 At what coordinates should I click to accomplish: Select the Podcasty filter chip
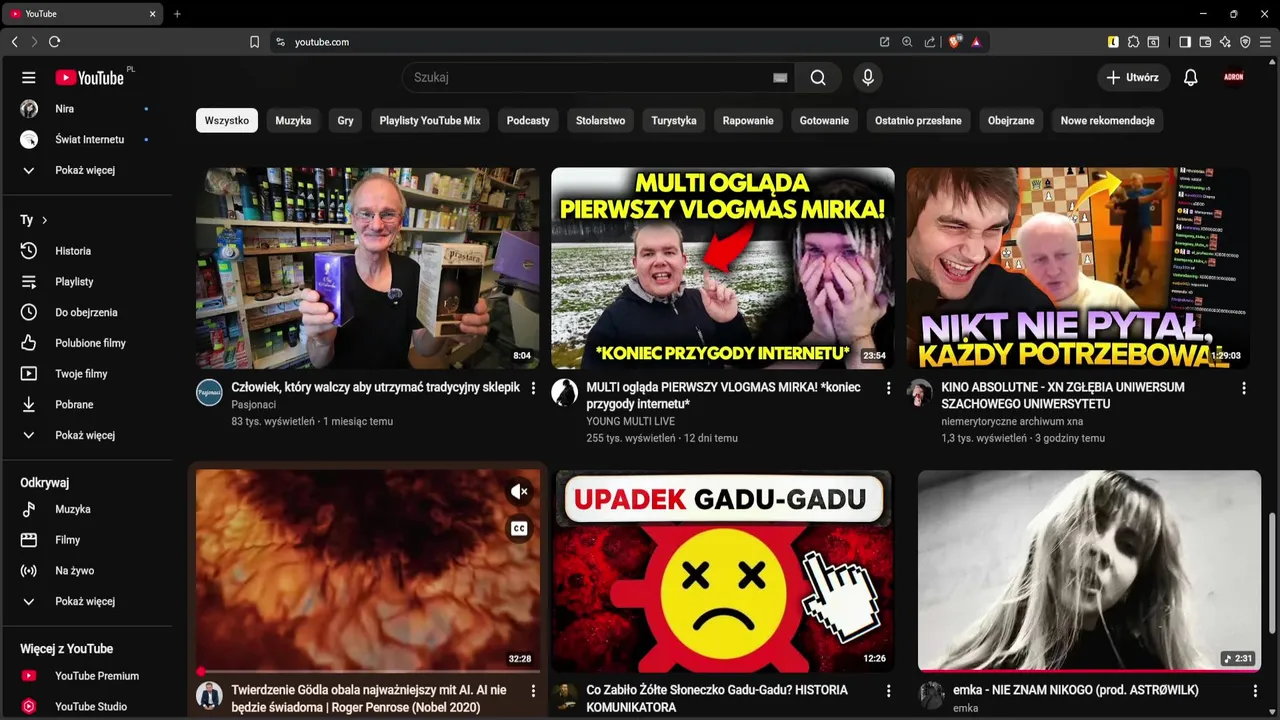(528, 120)
